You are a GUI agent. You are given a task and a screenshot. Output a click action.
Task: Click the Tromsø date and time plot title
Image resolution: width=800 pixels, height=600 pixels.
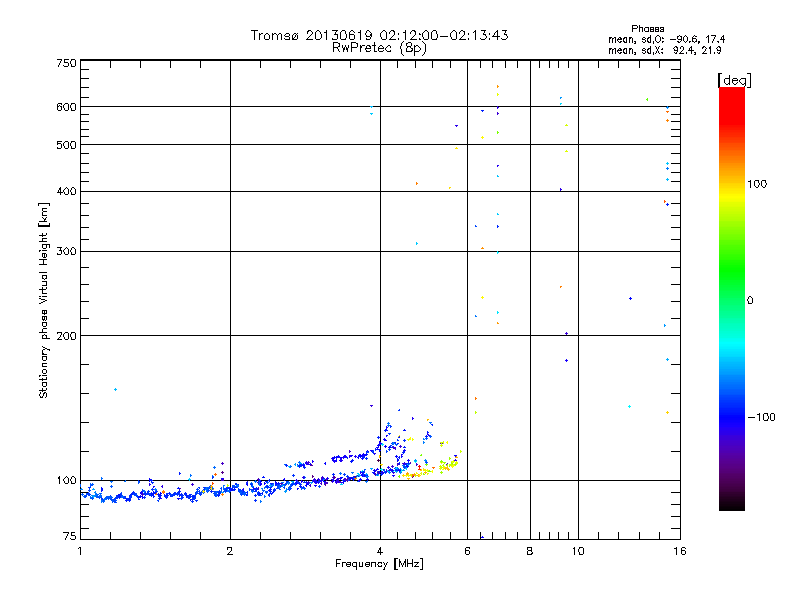click(x=379, y=35)
